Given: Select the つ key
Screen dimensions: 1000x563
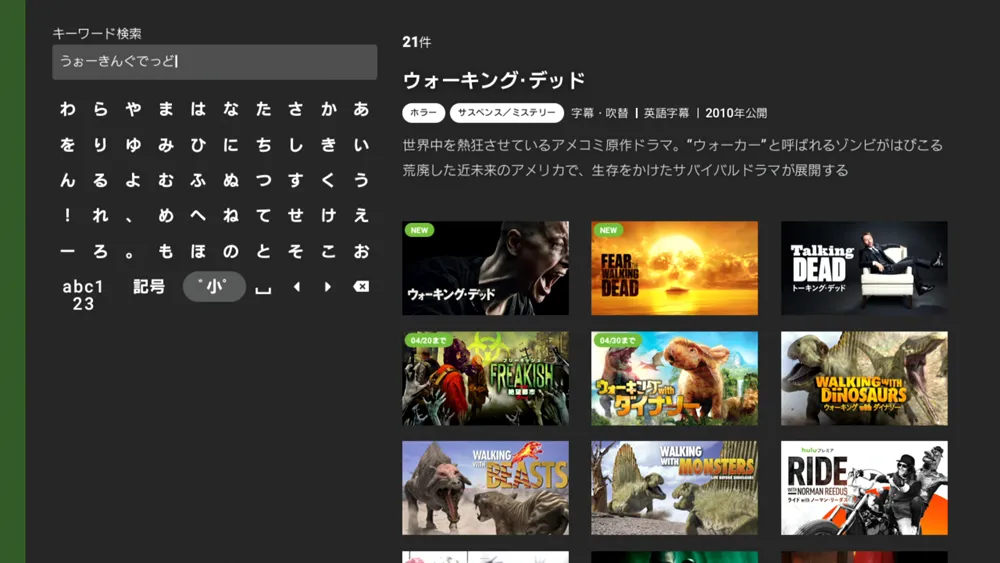Looking at the screenshot, I should coord(263,180).
